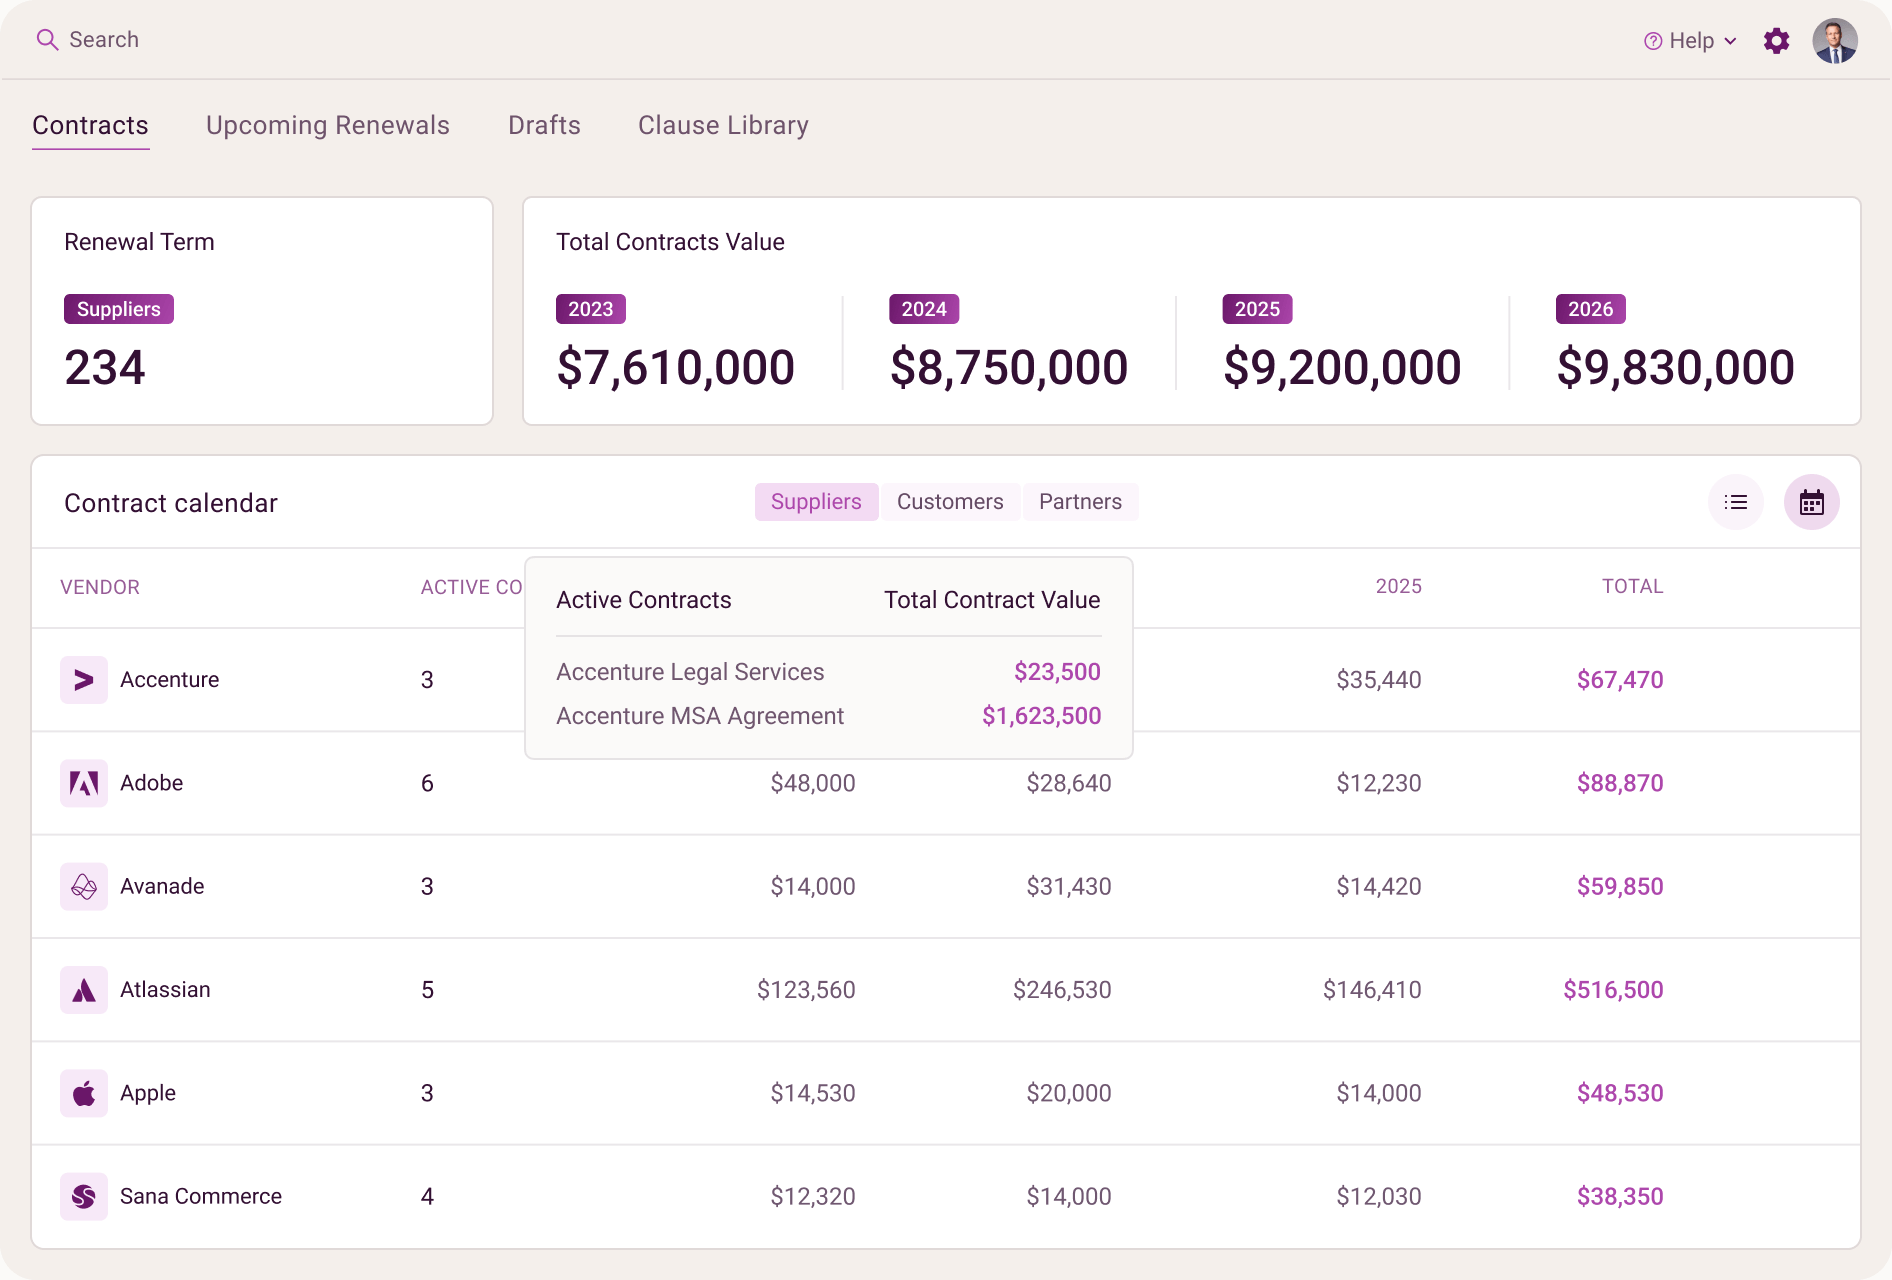Click the $1,623,500 contract value
1892x1280 pixels.
(x=1041, y=716)
